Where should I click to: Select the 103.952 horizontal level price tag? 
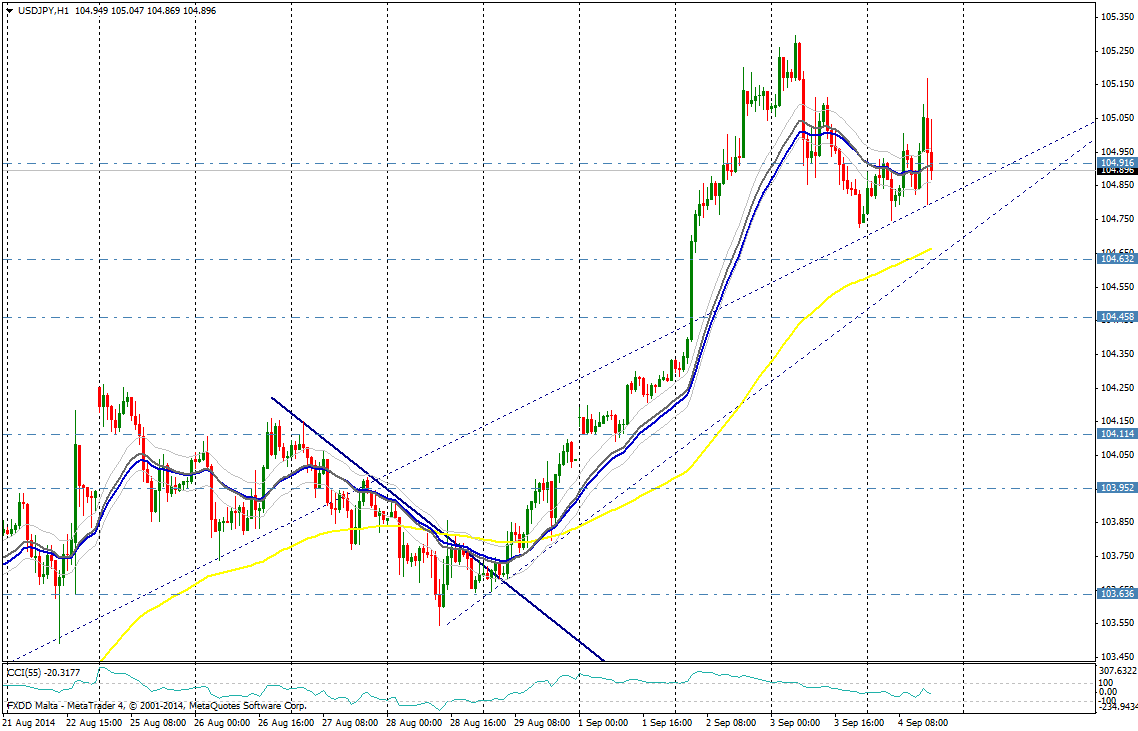point(1117,488)
